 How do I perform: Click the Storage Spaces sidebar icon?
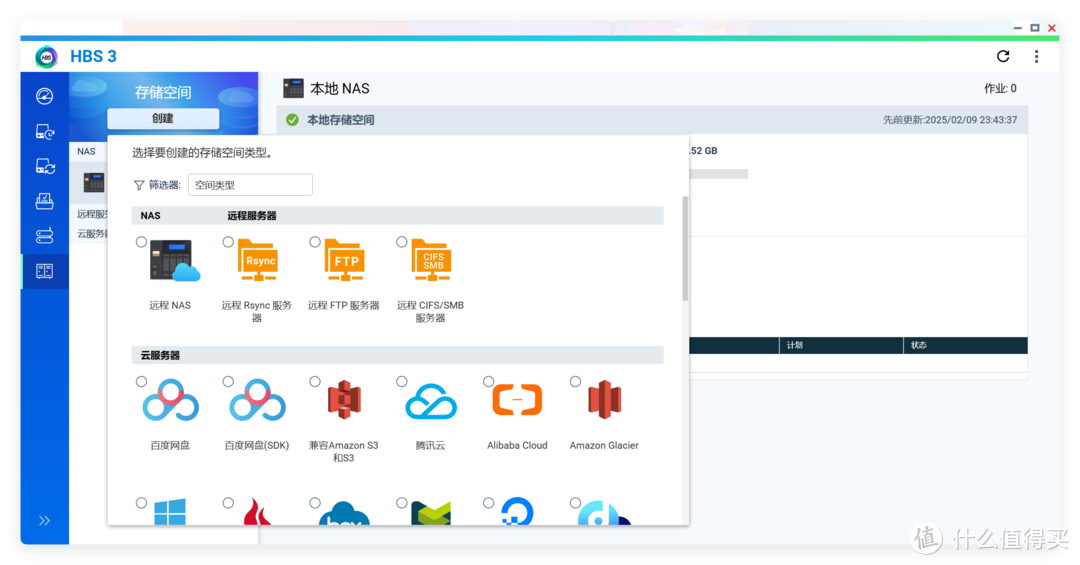[44, 271]
